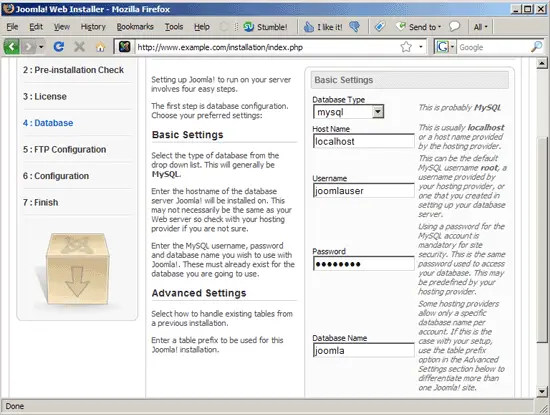The image size is (550, 415).
Task: Select step 3 : License
Action: (x=45, y=96)
